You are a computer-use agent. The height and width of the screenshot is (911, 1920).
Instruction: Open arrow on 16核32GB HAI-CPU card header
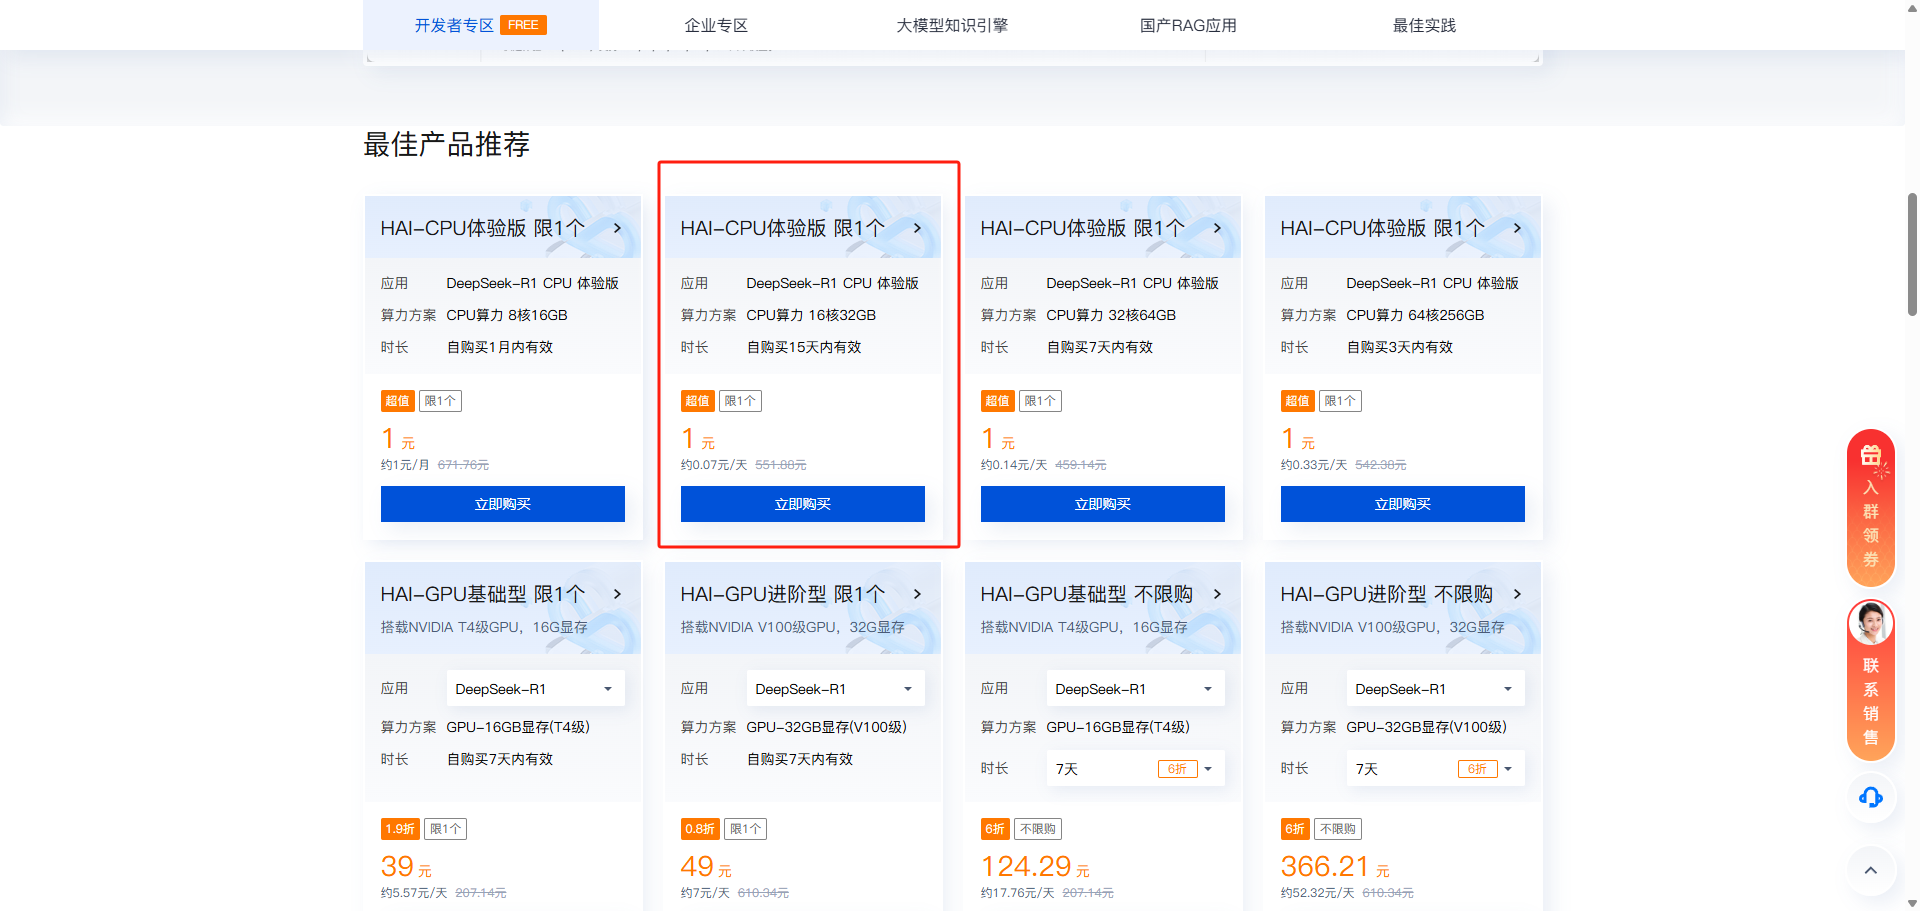point(917,228)
